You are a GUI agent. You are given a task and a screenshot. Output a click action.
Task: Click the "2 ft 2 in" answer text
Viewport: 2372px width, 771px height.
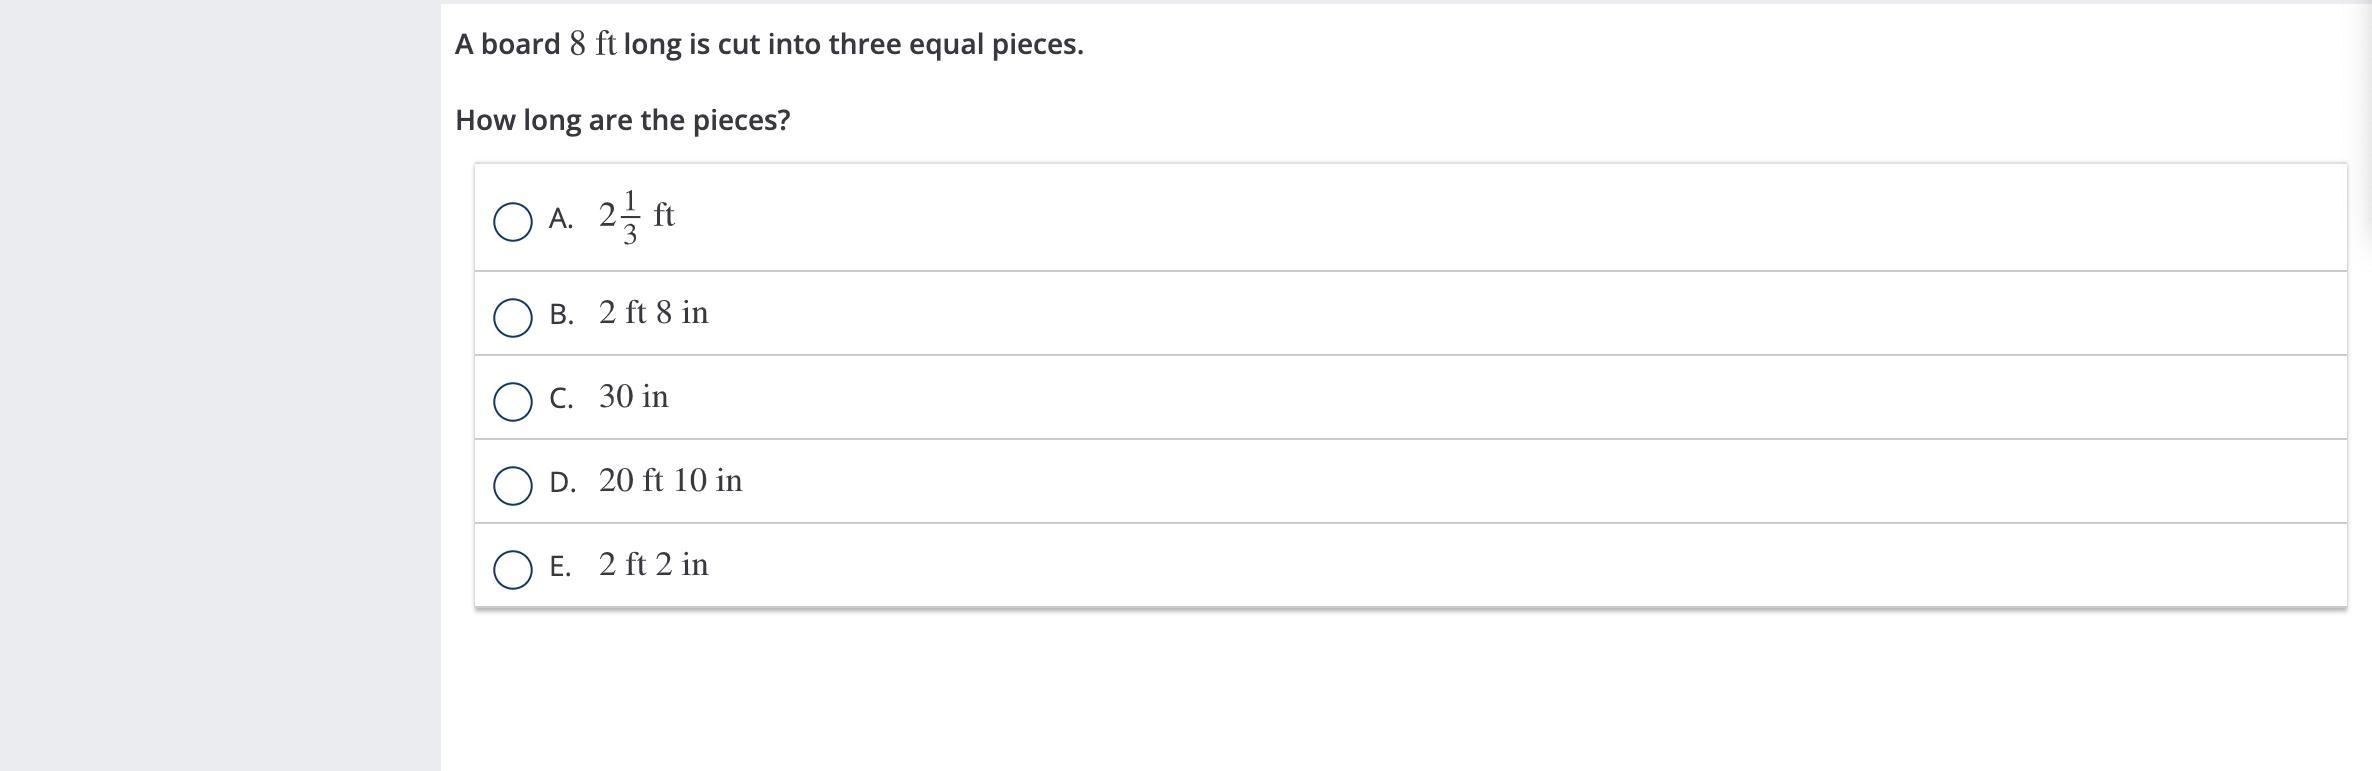(654, 565)
